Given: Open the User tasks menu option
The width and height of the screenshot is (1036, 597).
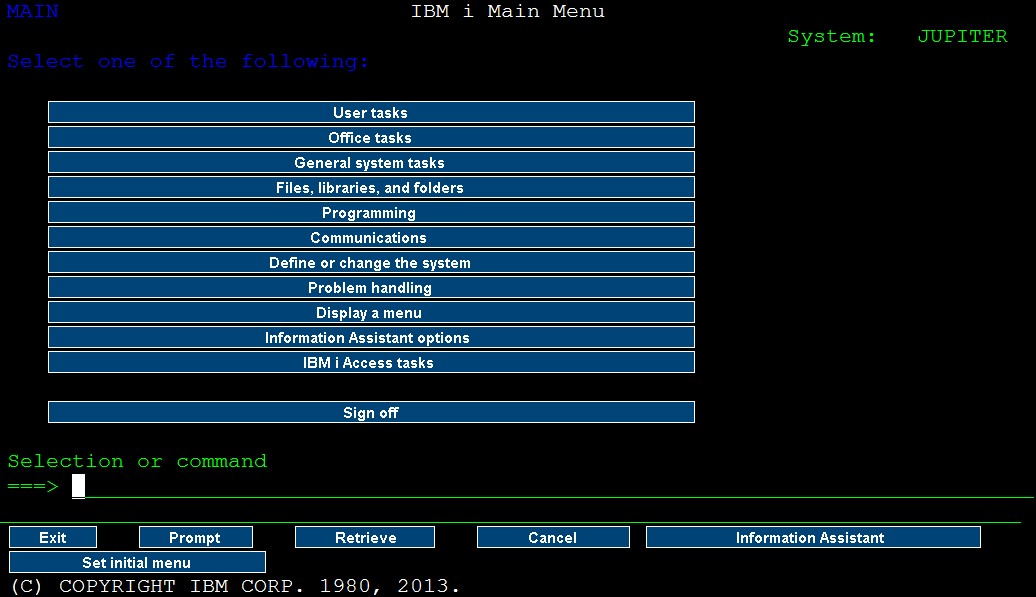Looking at the screenshot, I should [370, 112].
